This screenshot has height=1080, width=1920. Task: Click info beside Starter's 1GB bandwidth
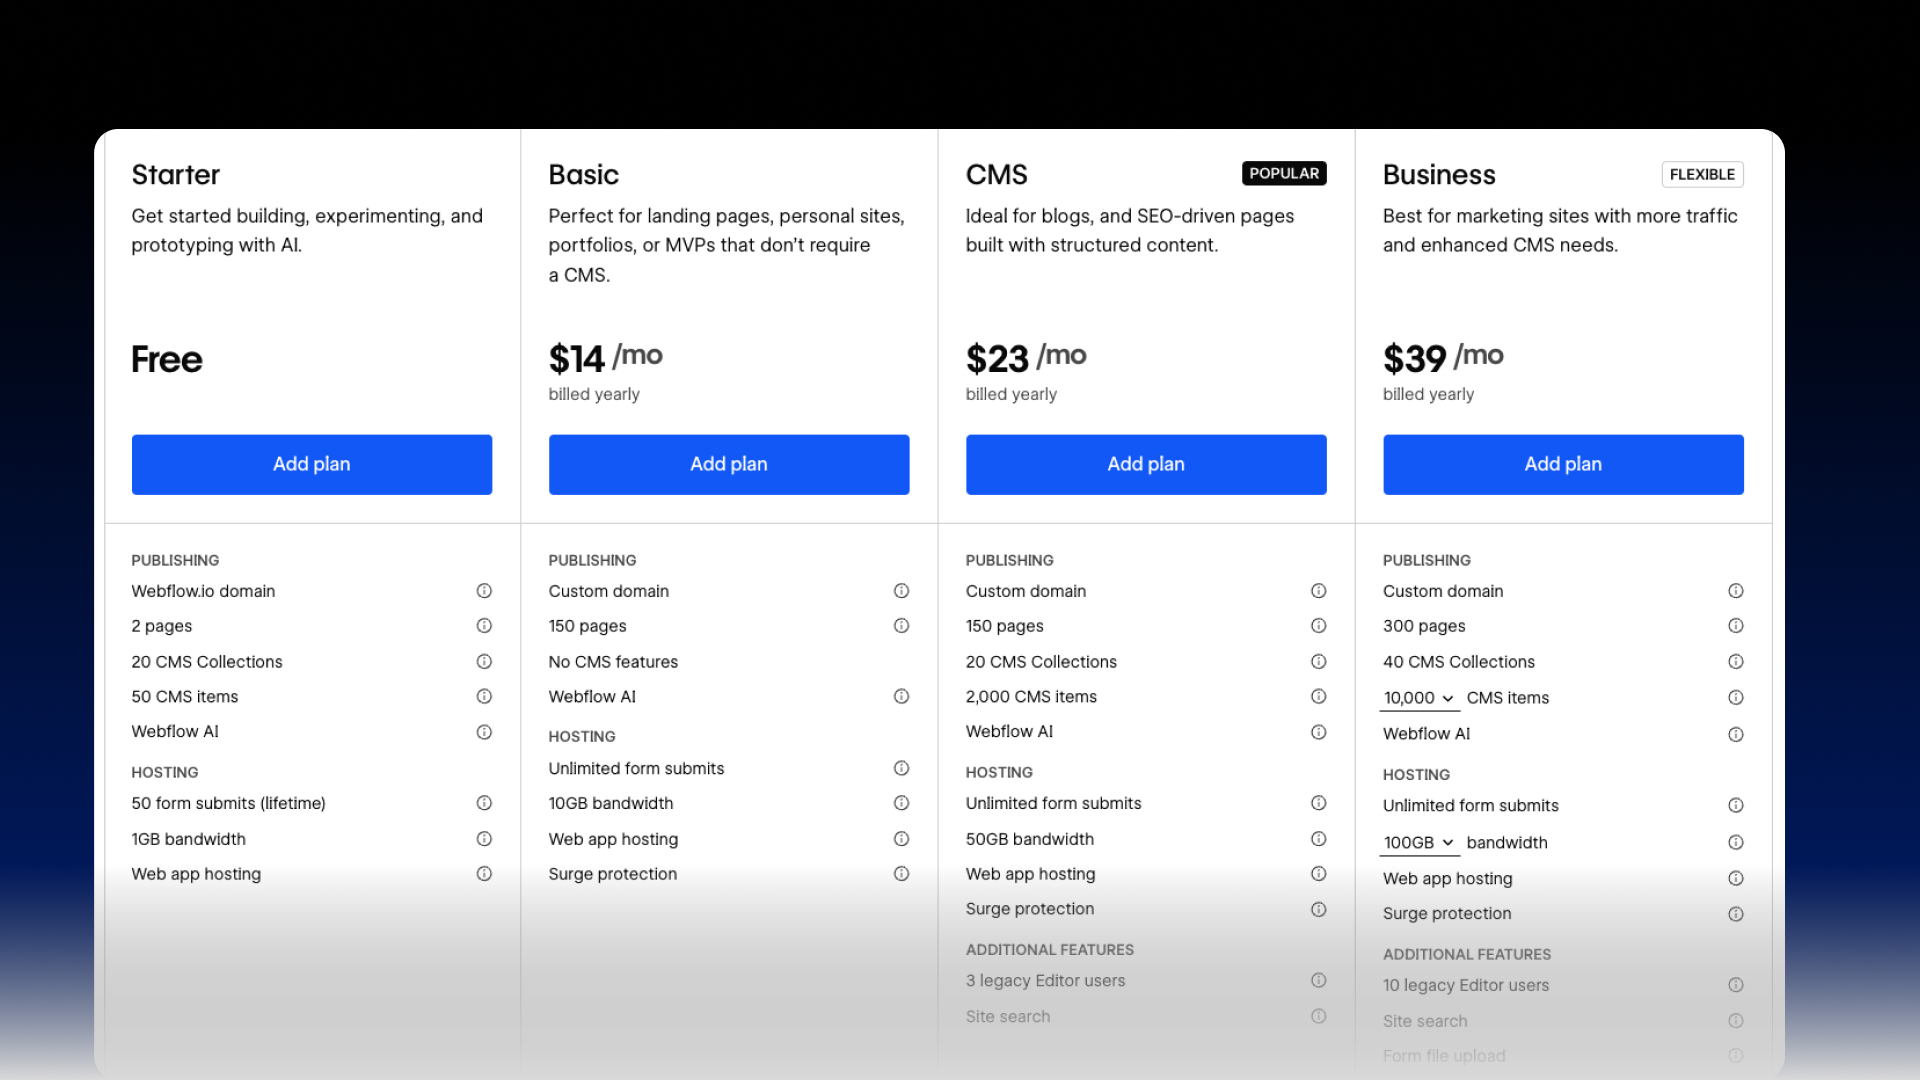[x=484, y=839]
